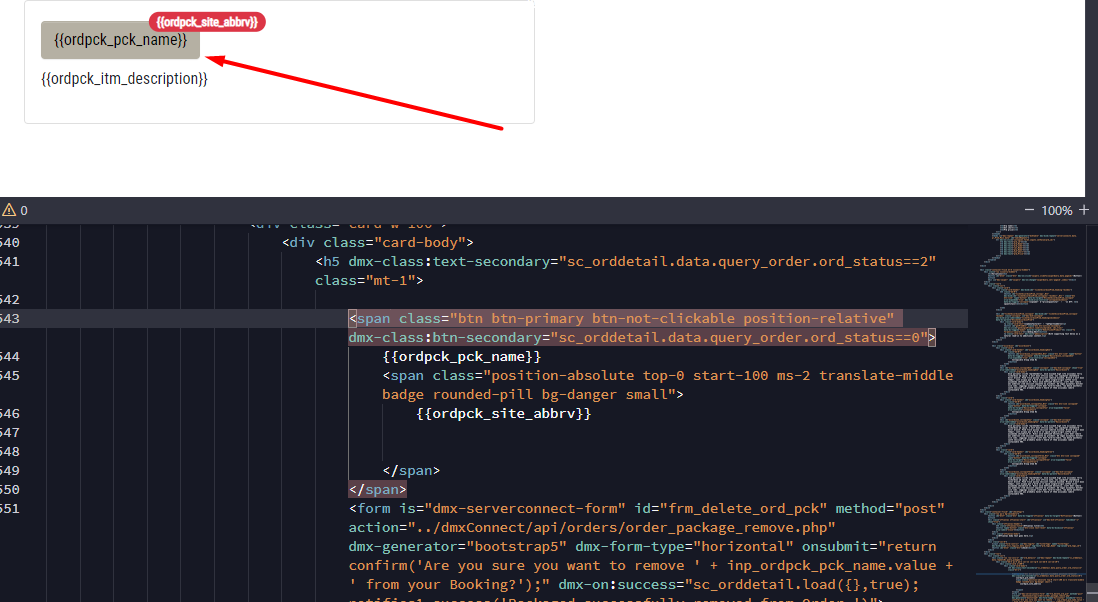Click the {{ordpck_itm_description}} text in preview
The height and width of the screenshot is (602, 1098).
point(124,78)
